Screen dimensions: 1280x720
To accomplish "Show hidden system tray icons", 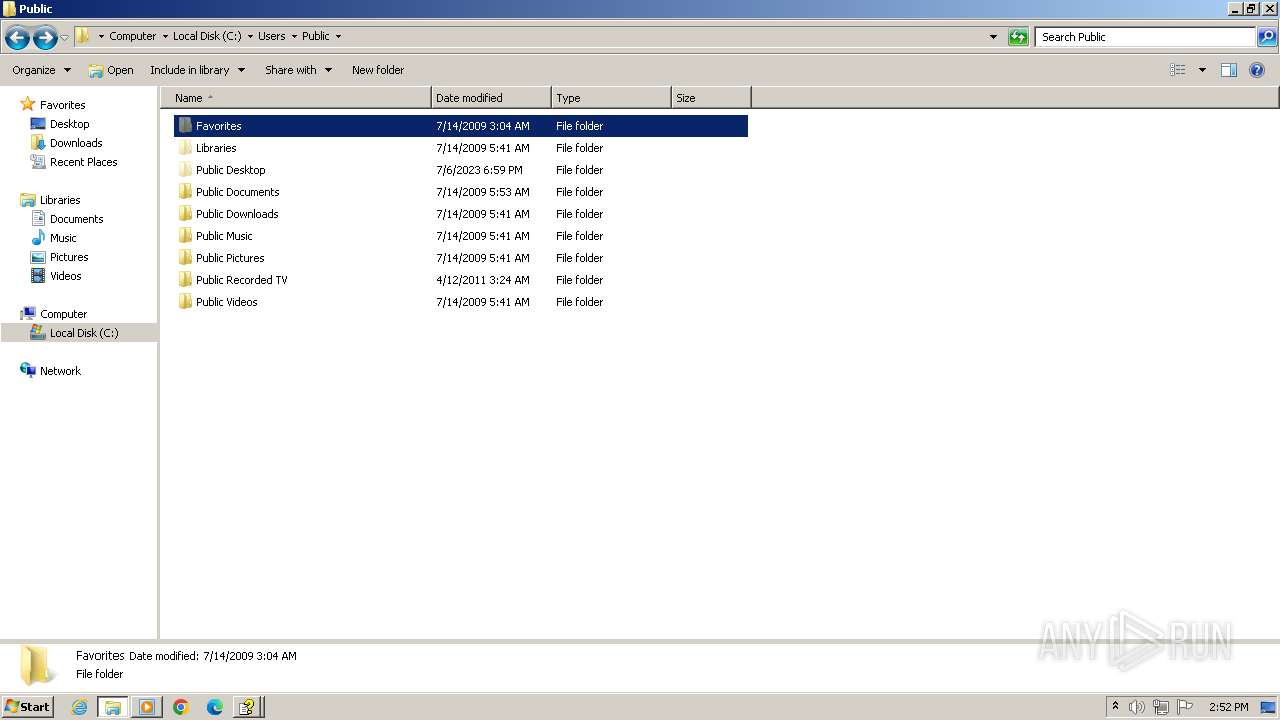I will [x=1116, y=707].
